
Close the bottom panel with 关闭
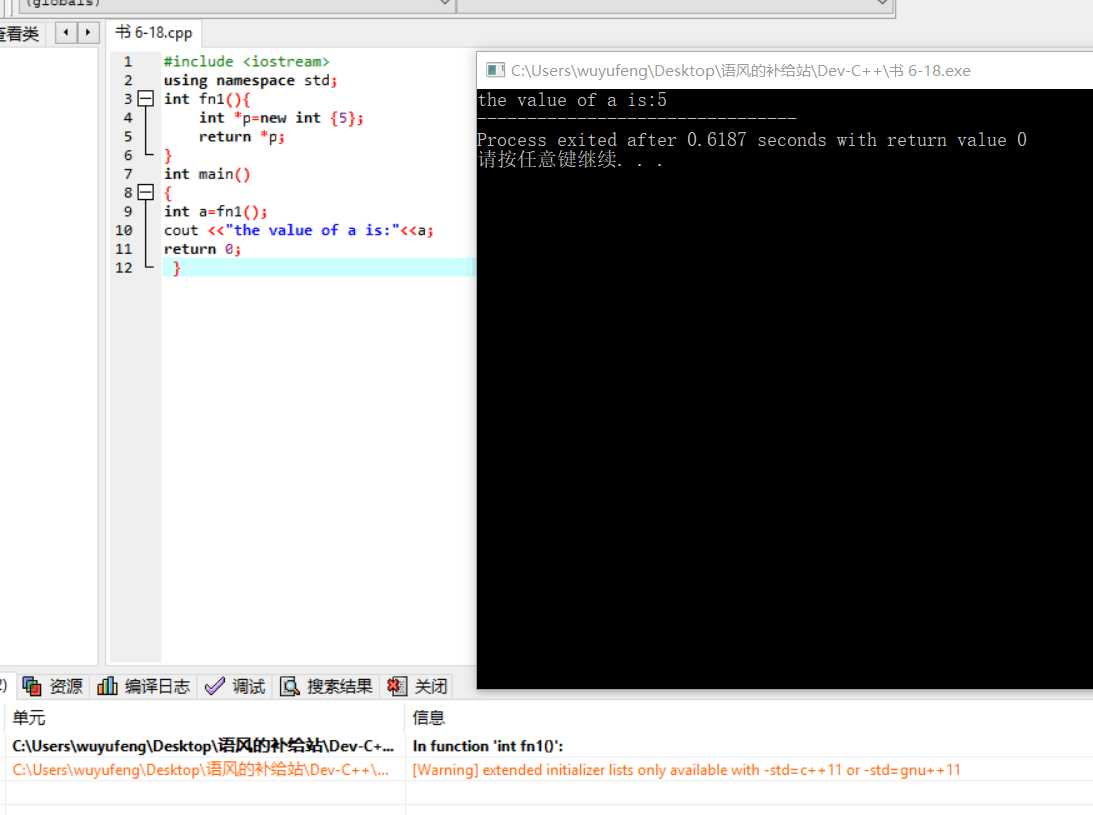417,687
